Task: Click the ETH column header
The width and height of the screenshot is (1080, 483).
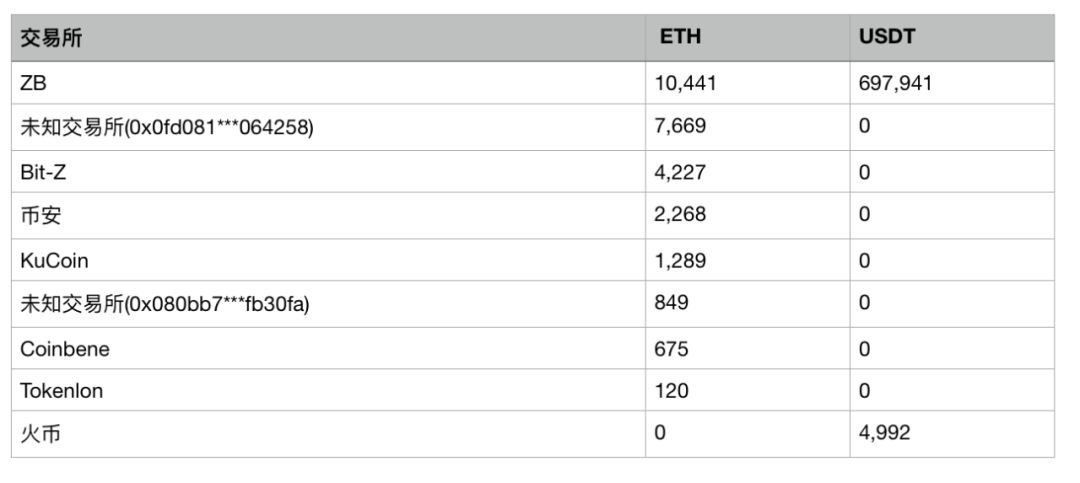Action: (x=681, y=37)
